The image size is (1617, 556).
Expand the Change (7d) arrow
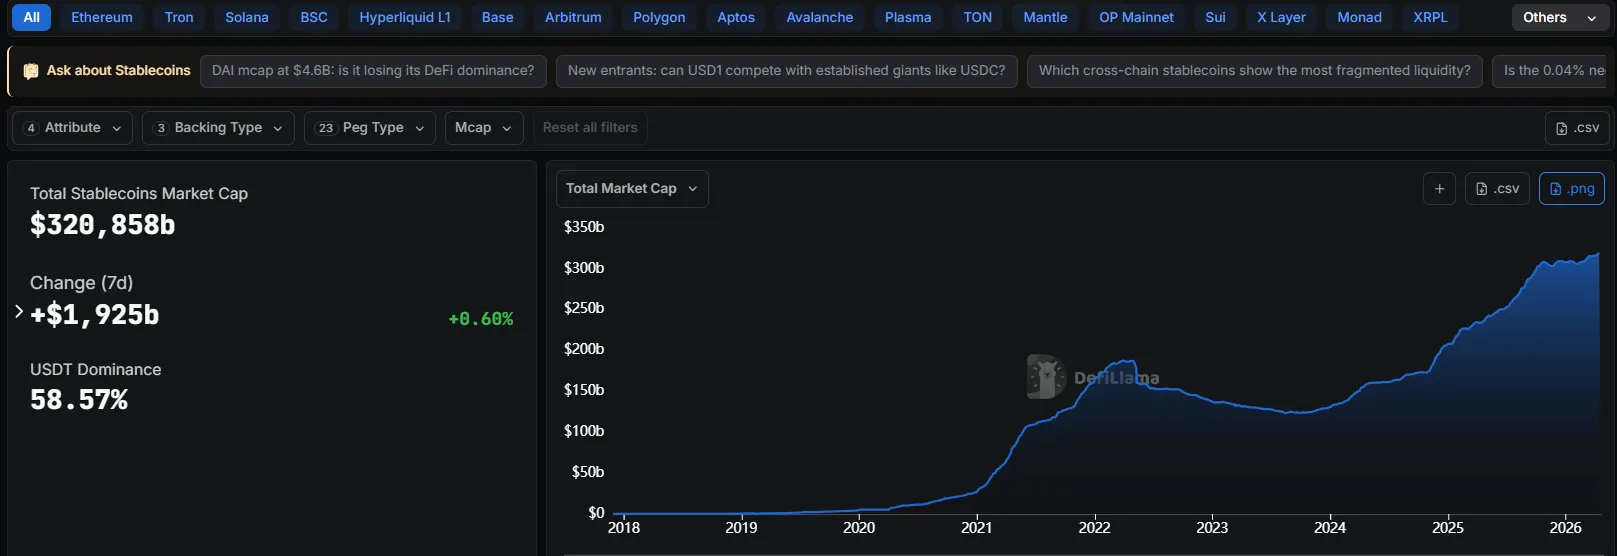click(x=19, y=312)
